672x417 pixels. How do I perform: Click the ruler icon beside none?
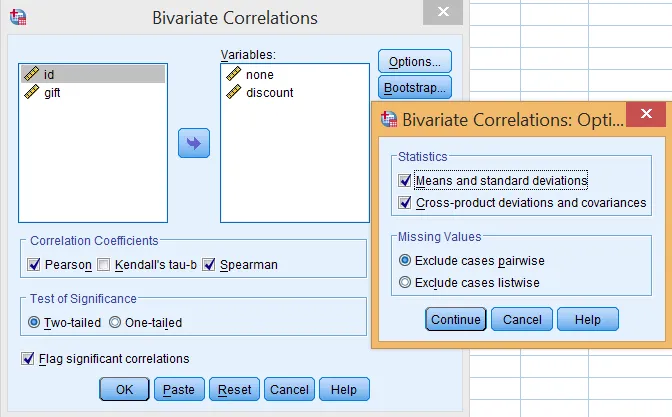pyautogui.click(x=234, y=74)
